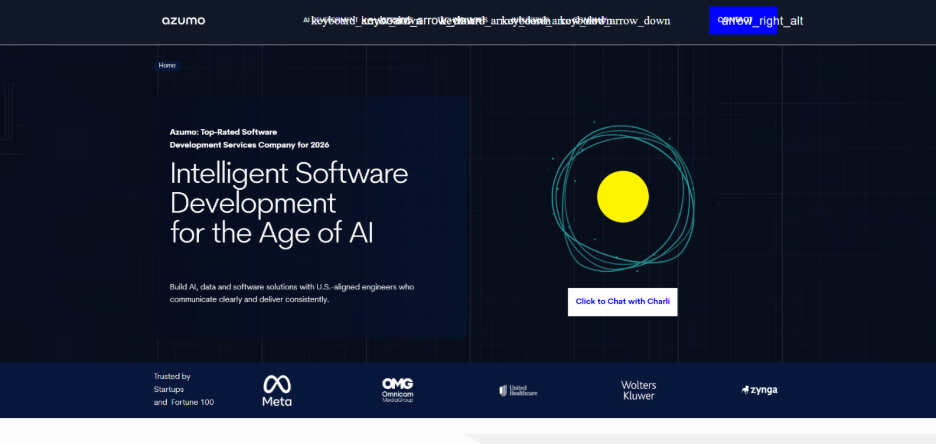
Task: Click the azumo logo in header
Action: coord(183,21)
